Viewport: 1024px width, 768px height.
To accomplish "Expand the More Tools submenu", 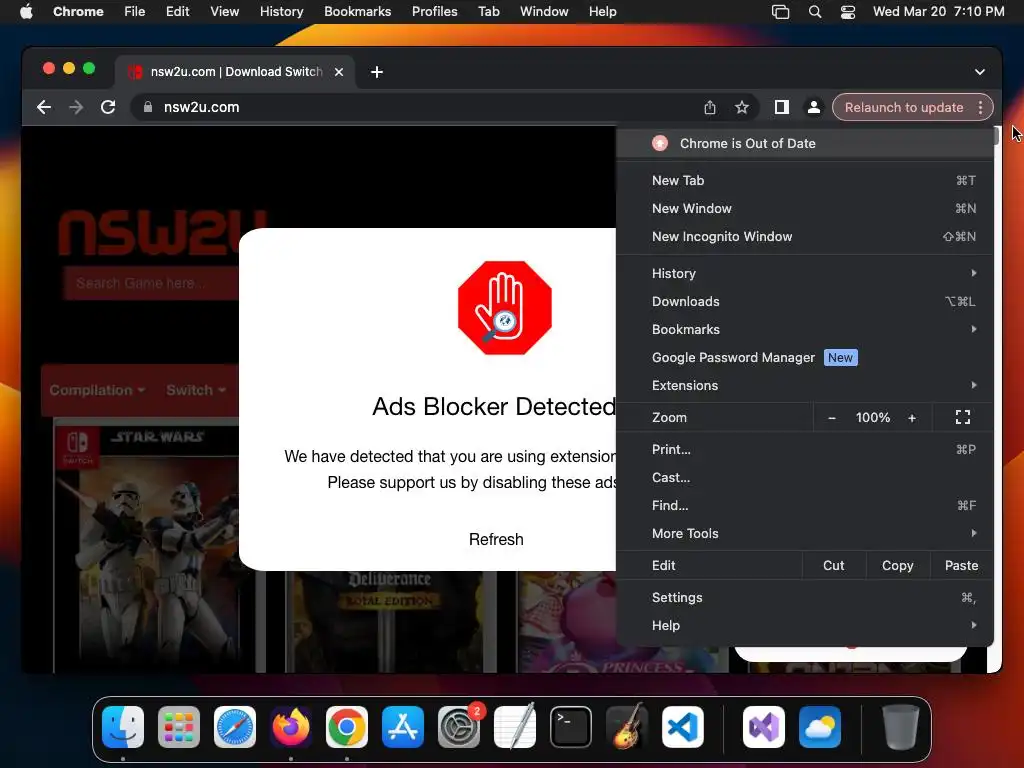I will click(805, 534).
